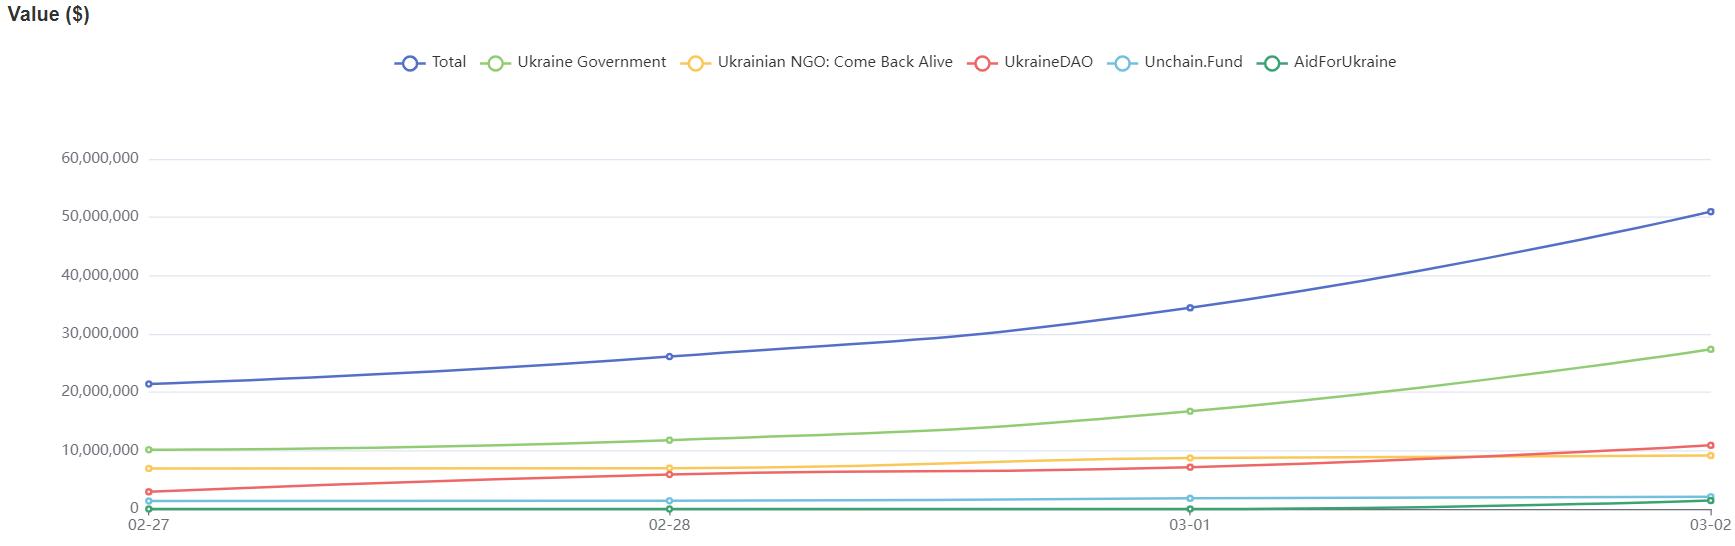The image size is (1735, 546).
Task: Select the Total data point at 02-28
Action: tap(669, 357)
